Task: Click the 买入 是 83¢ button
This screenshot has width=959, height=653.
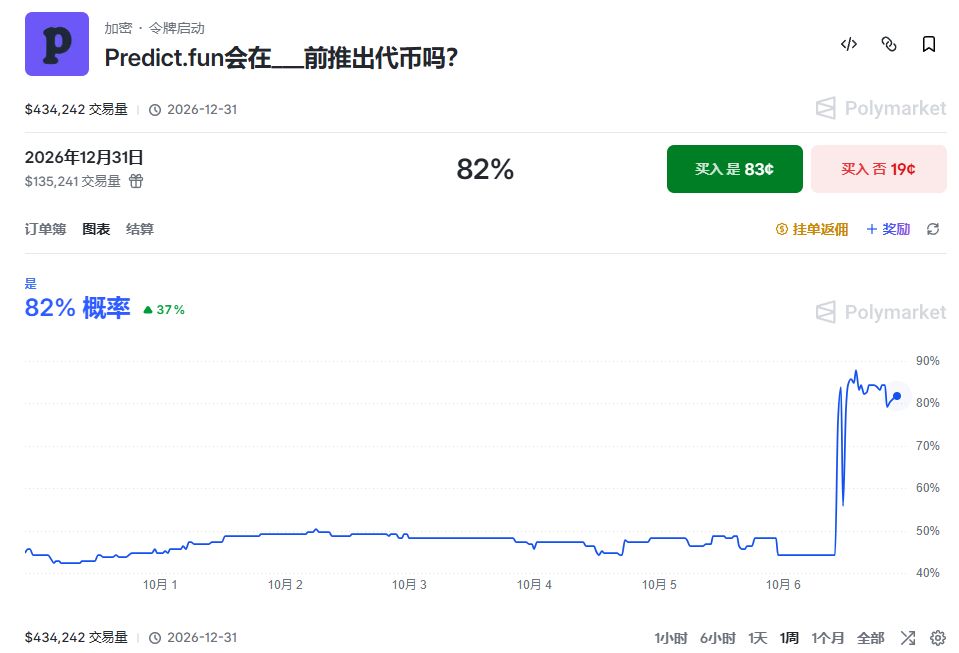Action: pyautogui.click(x=735, y=169)
